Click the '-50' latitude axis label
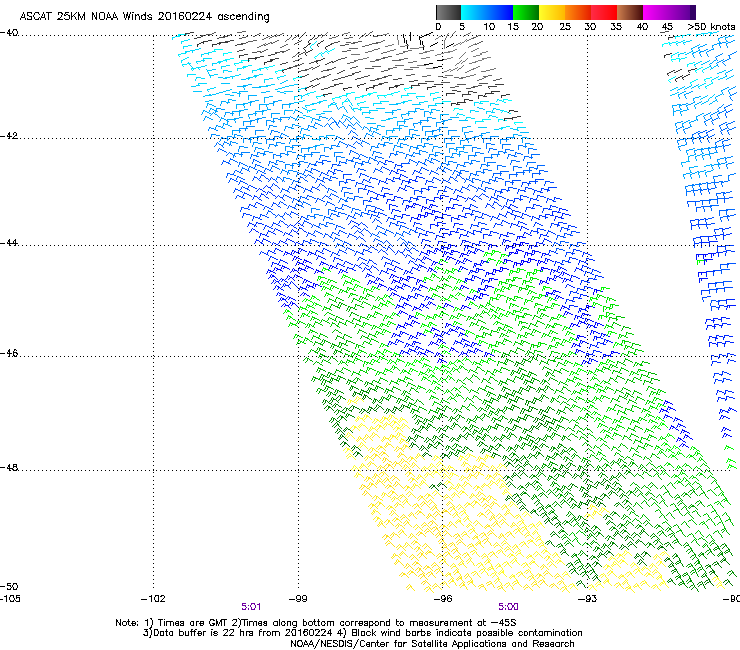Screen dimensions: 740x650 point(9,587)
